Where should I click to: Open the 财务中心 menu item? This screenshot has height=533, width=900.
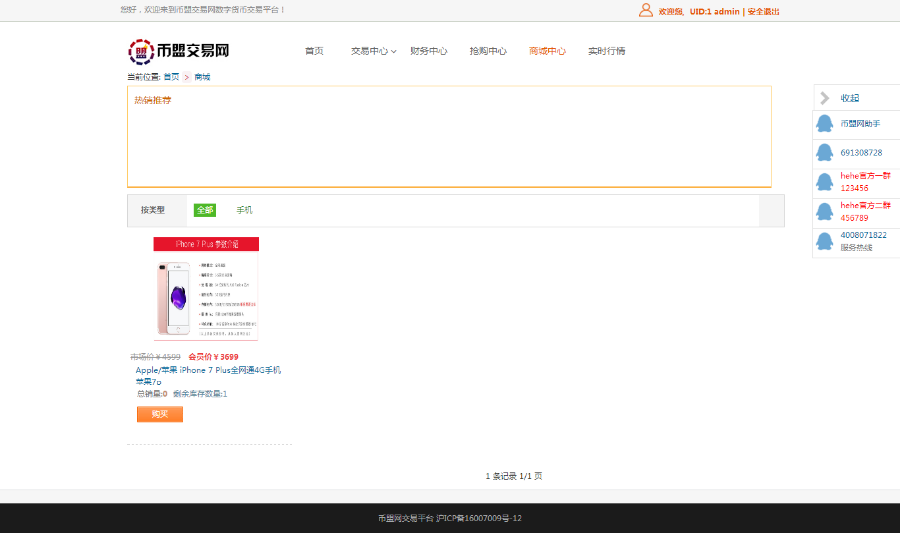[x=428, y=51]
